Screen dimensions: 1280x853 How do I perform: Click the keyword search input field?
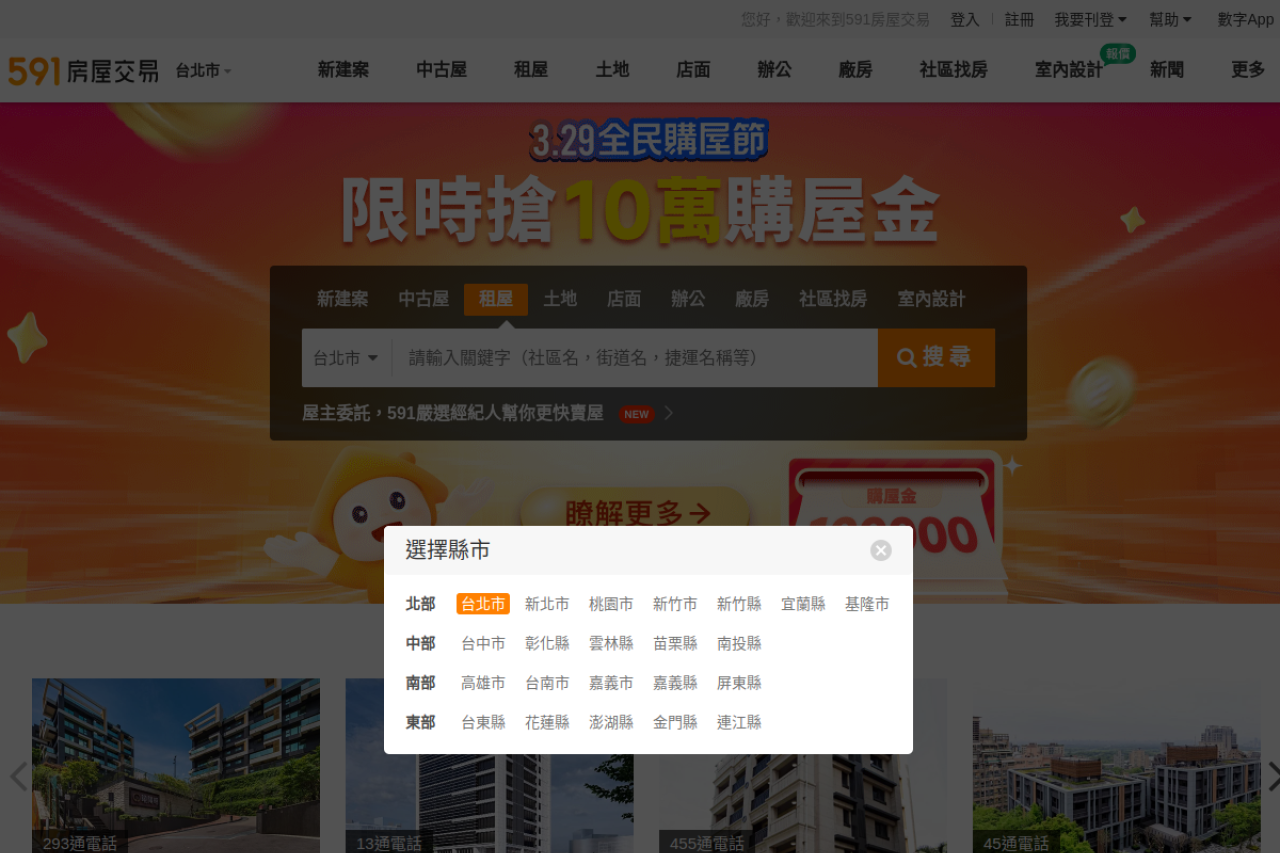[x=635, y=358]
